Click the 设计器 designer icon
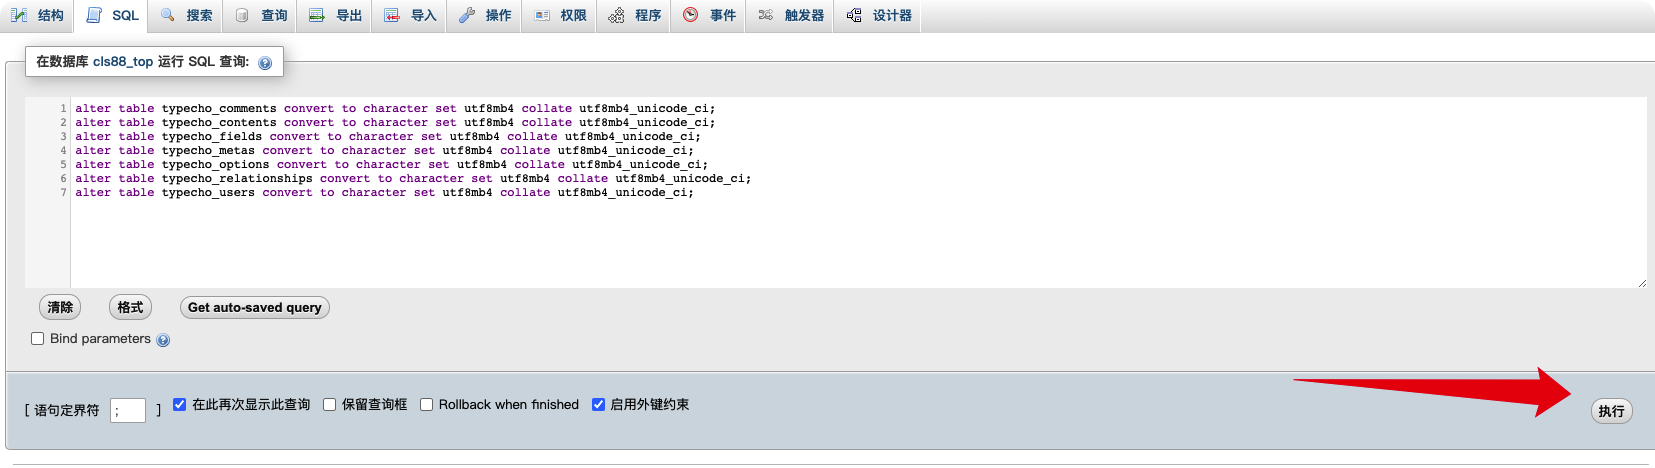Image resolution: width=1655 pixels, height=468 pixels. [x=854, y=15]
